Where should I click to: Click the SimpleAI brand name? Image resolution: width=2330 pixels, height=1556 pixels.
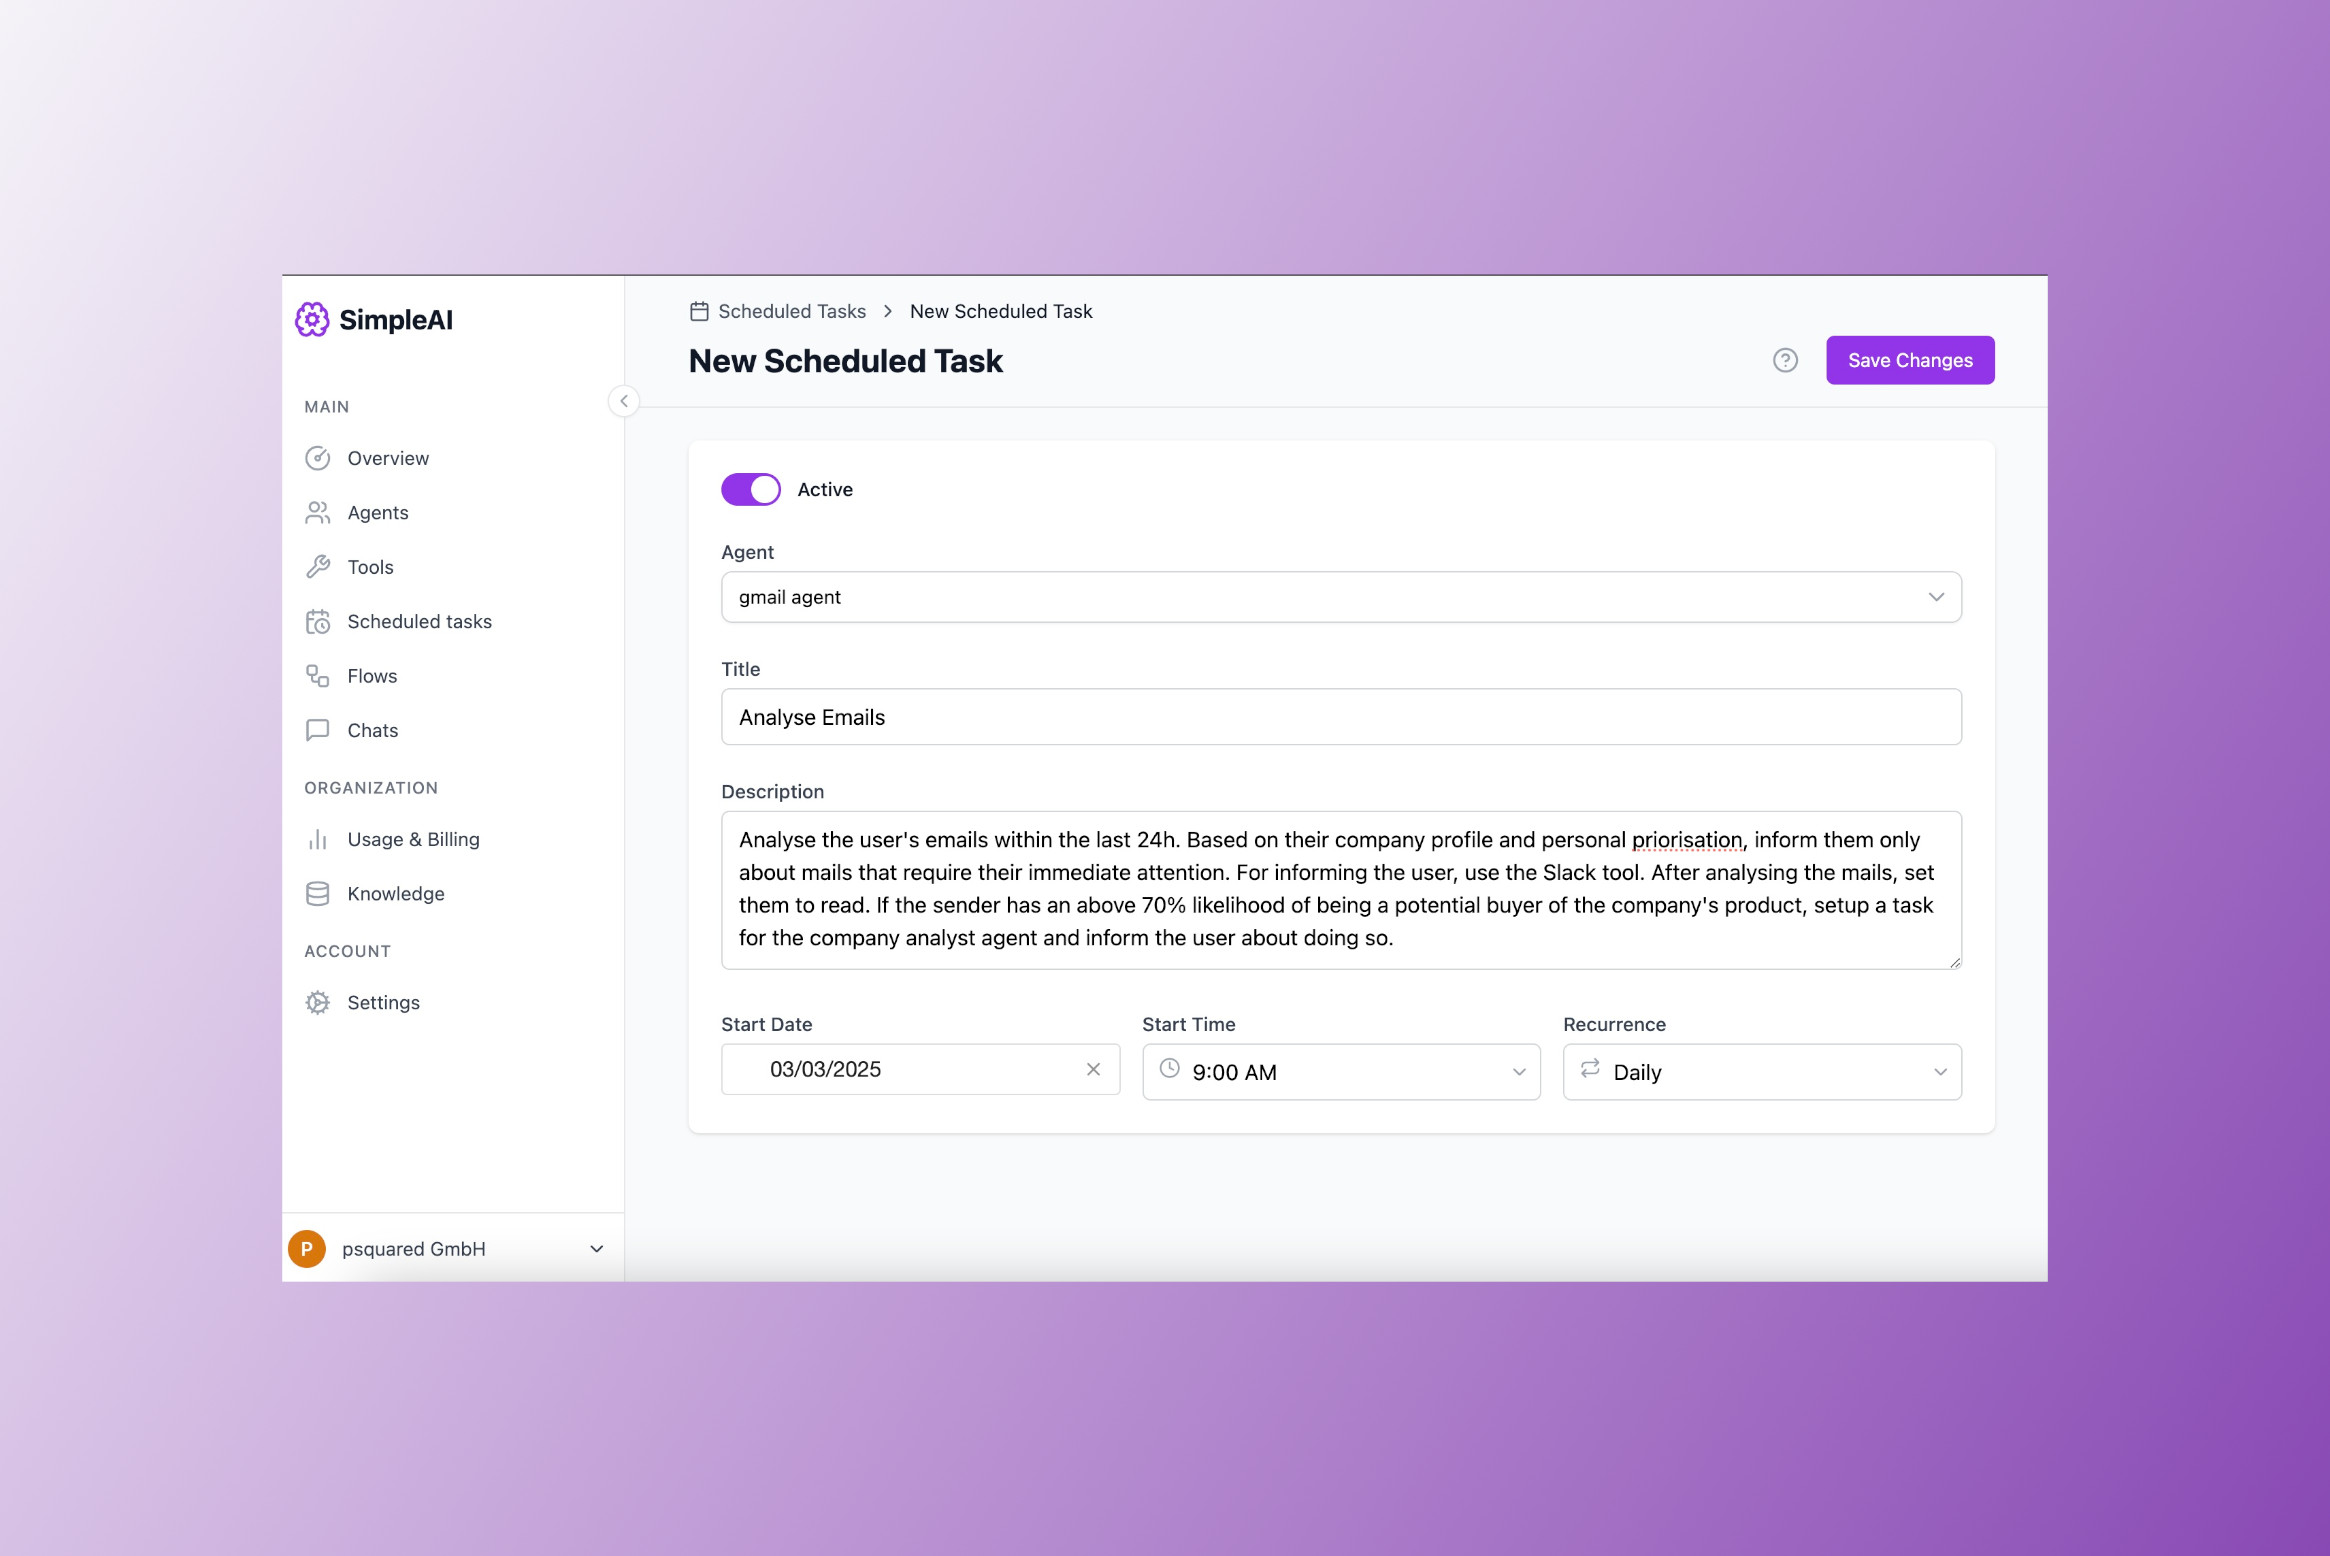click(396, 320)
